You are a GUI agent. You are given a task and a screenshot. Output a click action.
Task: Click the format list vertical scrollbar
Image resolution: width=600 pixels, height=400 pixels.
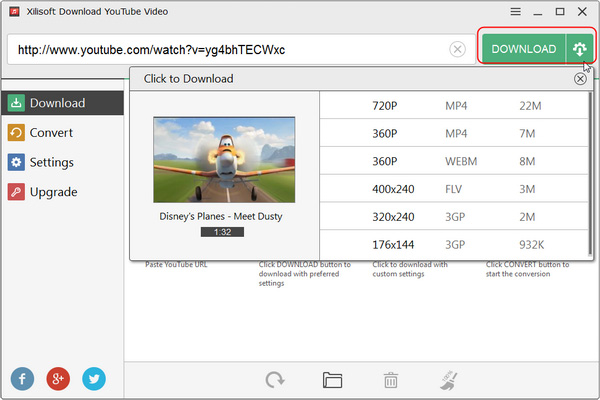[590, 174]
